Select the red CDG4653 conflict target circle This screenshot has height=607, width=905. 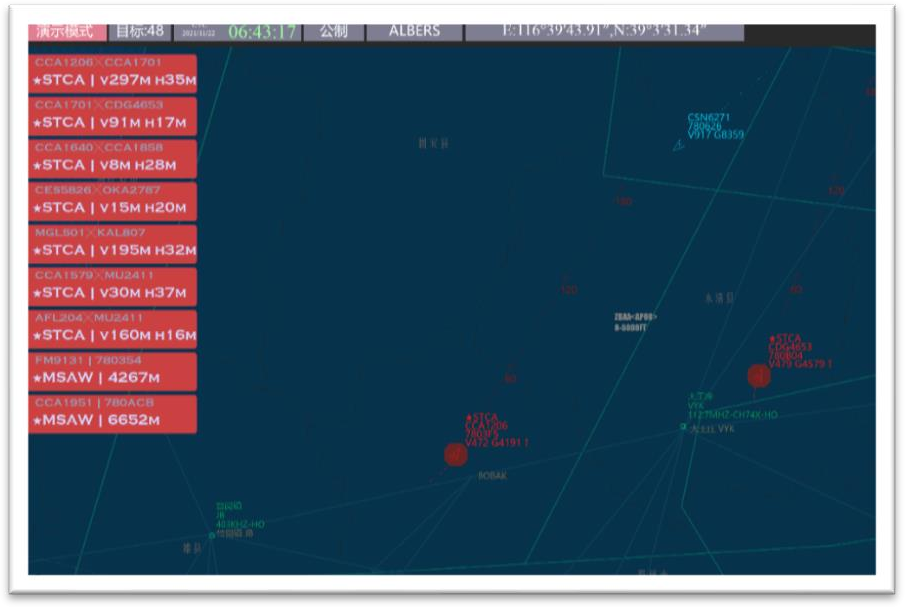[759, 376]
